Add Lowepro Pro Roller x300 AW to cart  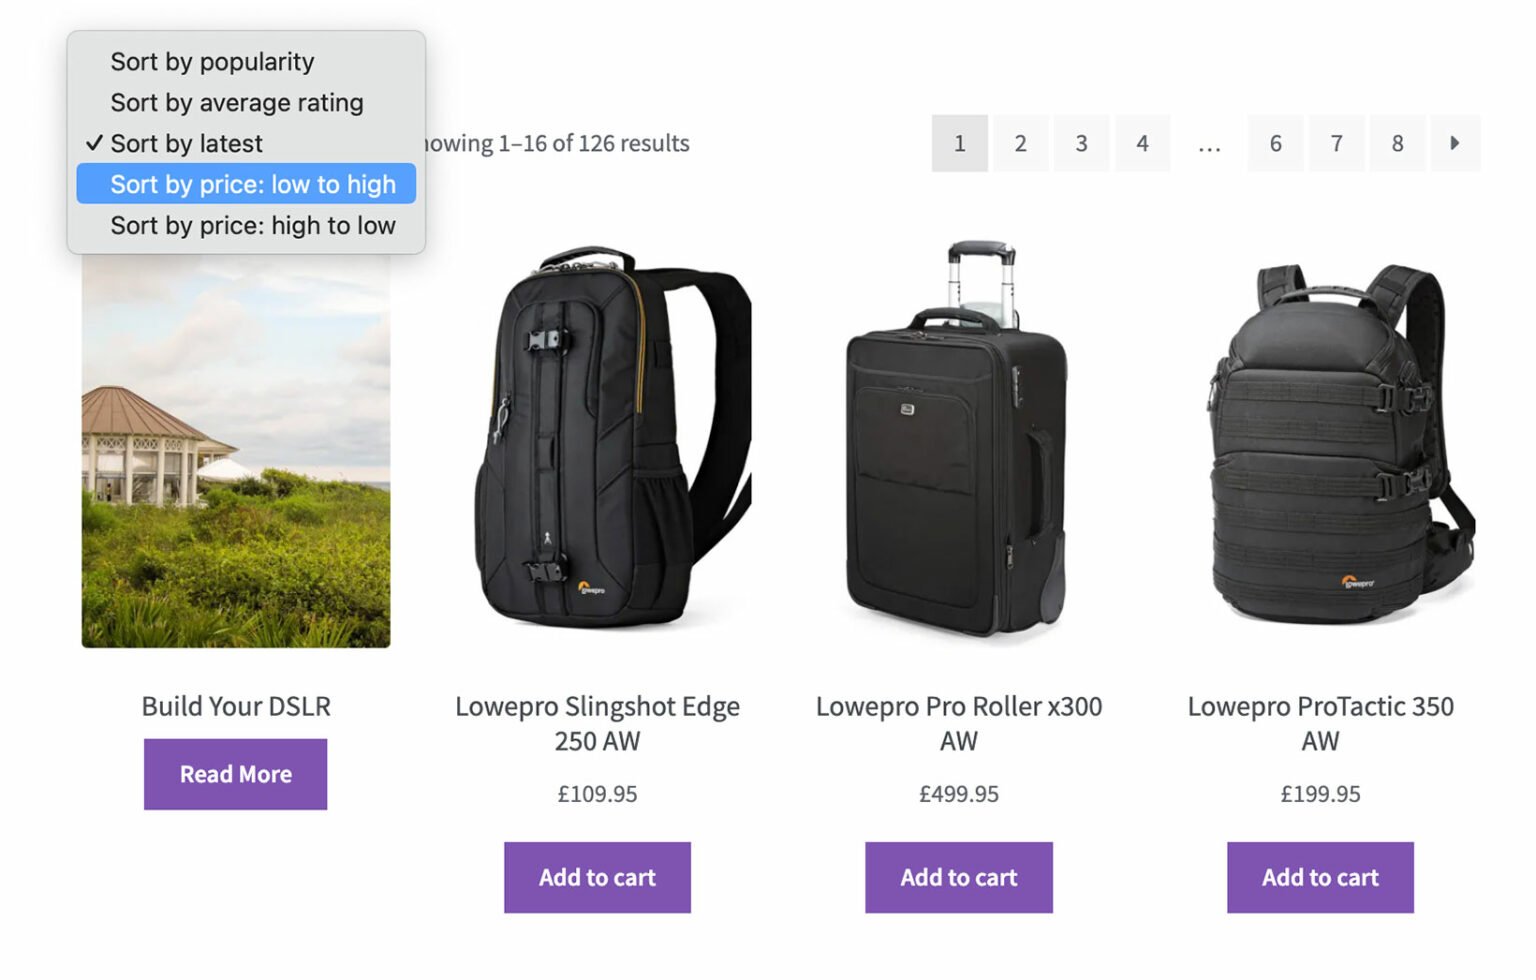pos(958,877)
